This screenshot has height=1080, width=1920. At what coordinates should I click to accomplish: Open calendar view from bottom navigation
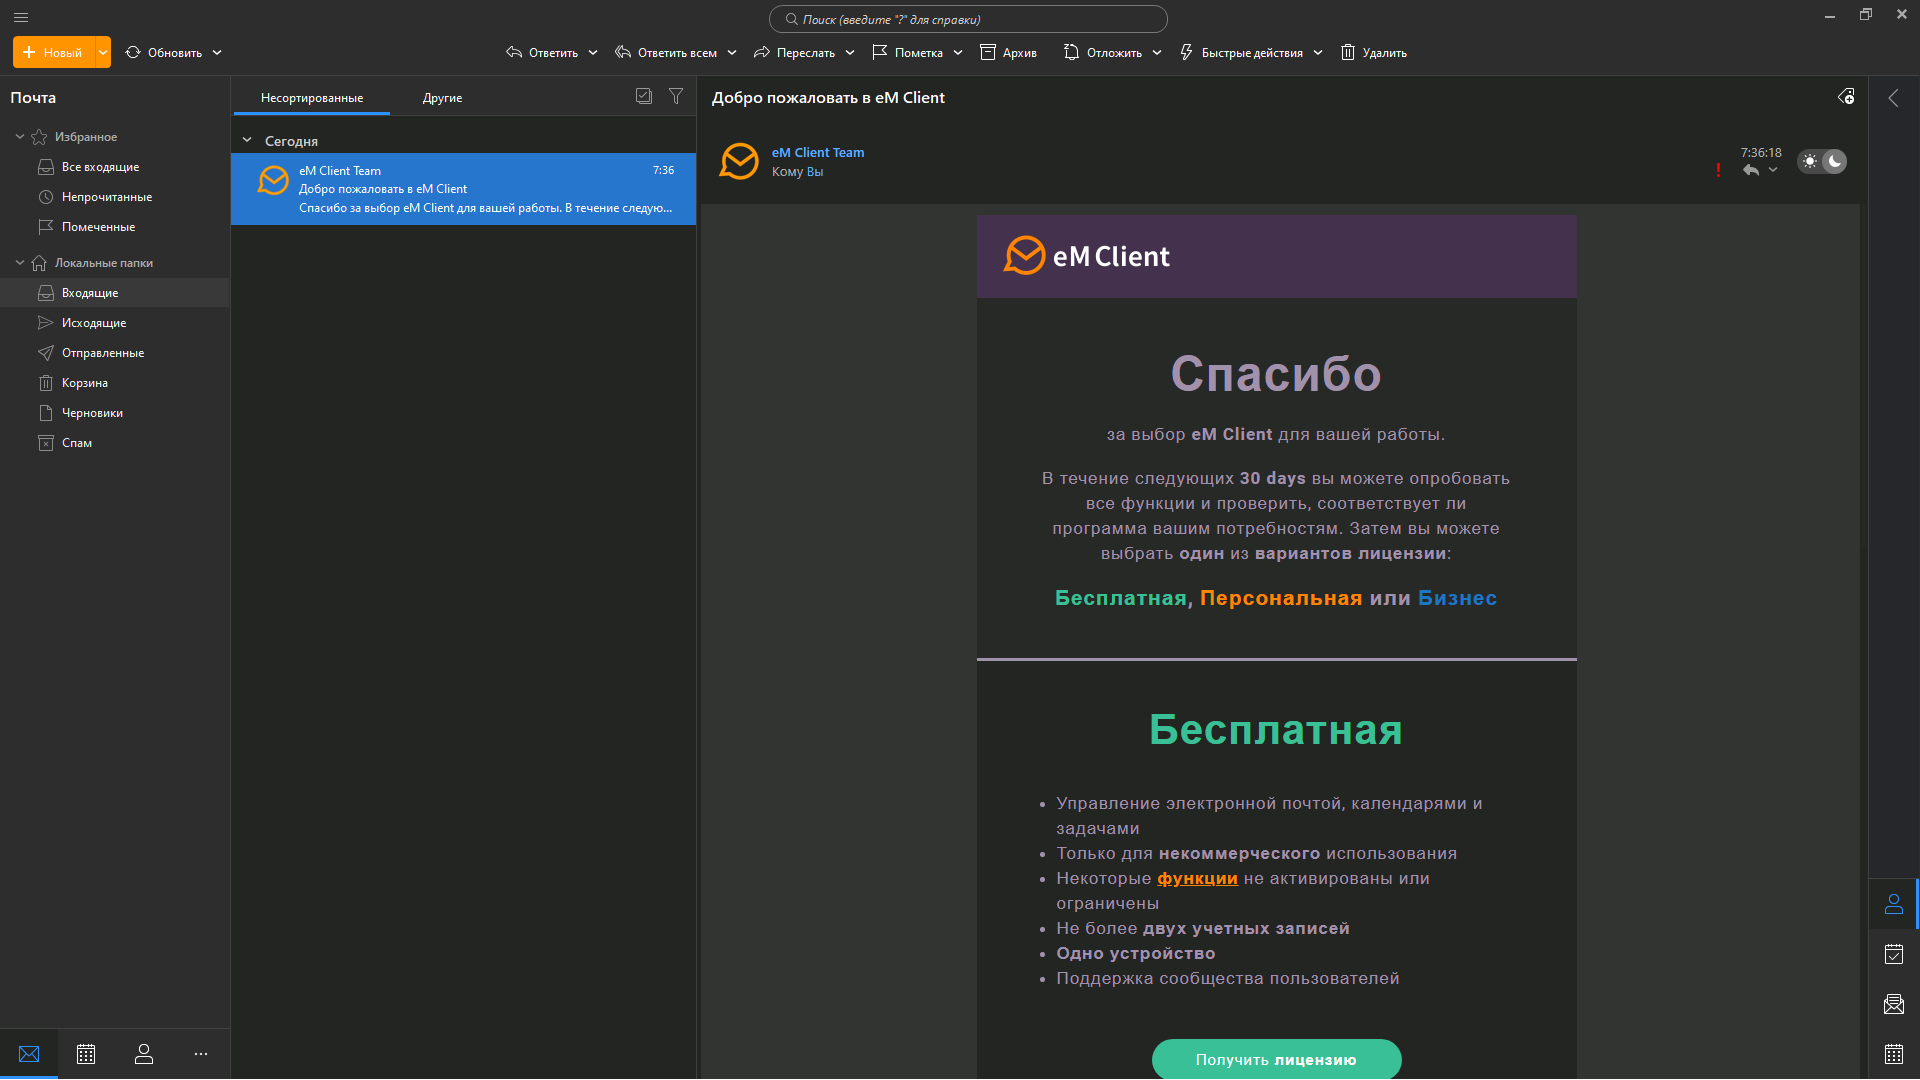coord(86,1054)
